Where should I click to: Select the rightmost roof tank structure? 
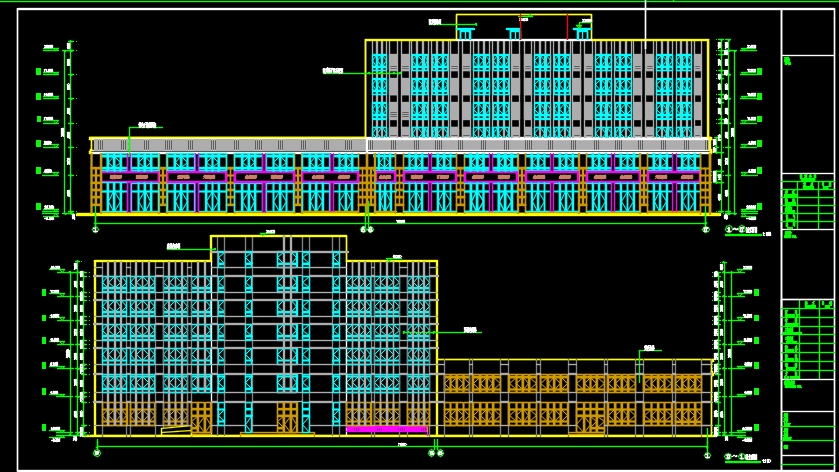coord(582,34)
